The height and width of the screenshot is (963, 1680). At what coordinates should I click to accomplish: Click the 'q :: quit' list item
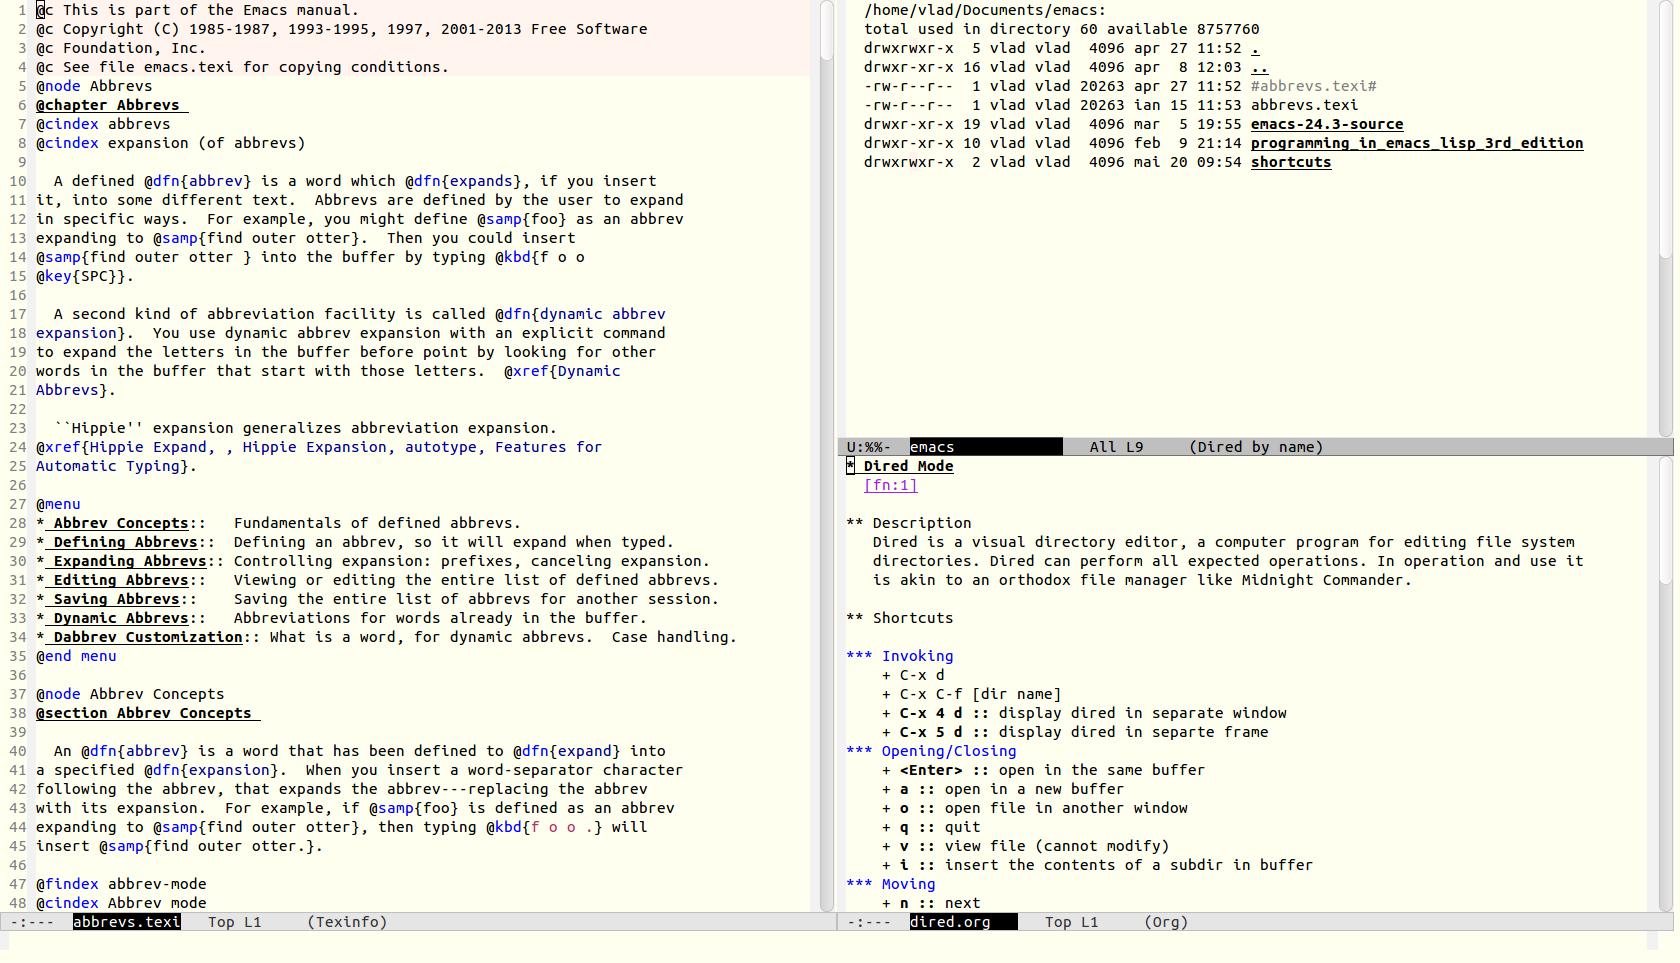931,827
